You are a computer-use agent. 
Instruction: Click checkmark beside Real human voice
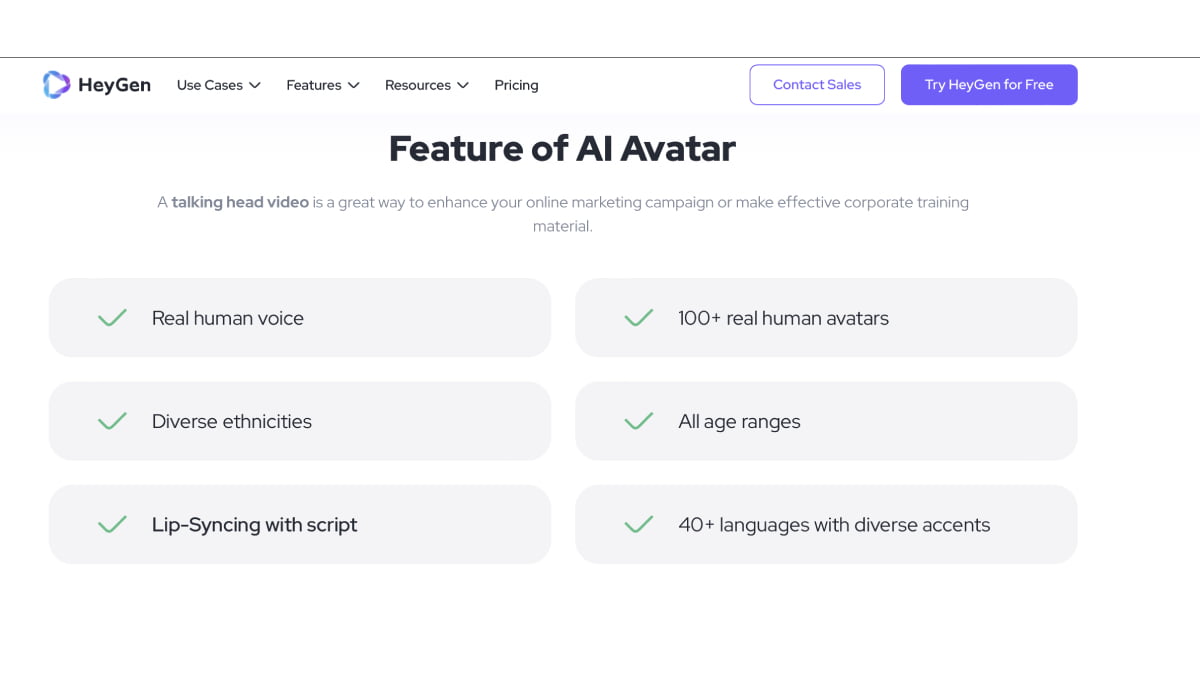(112, 318)
